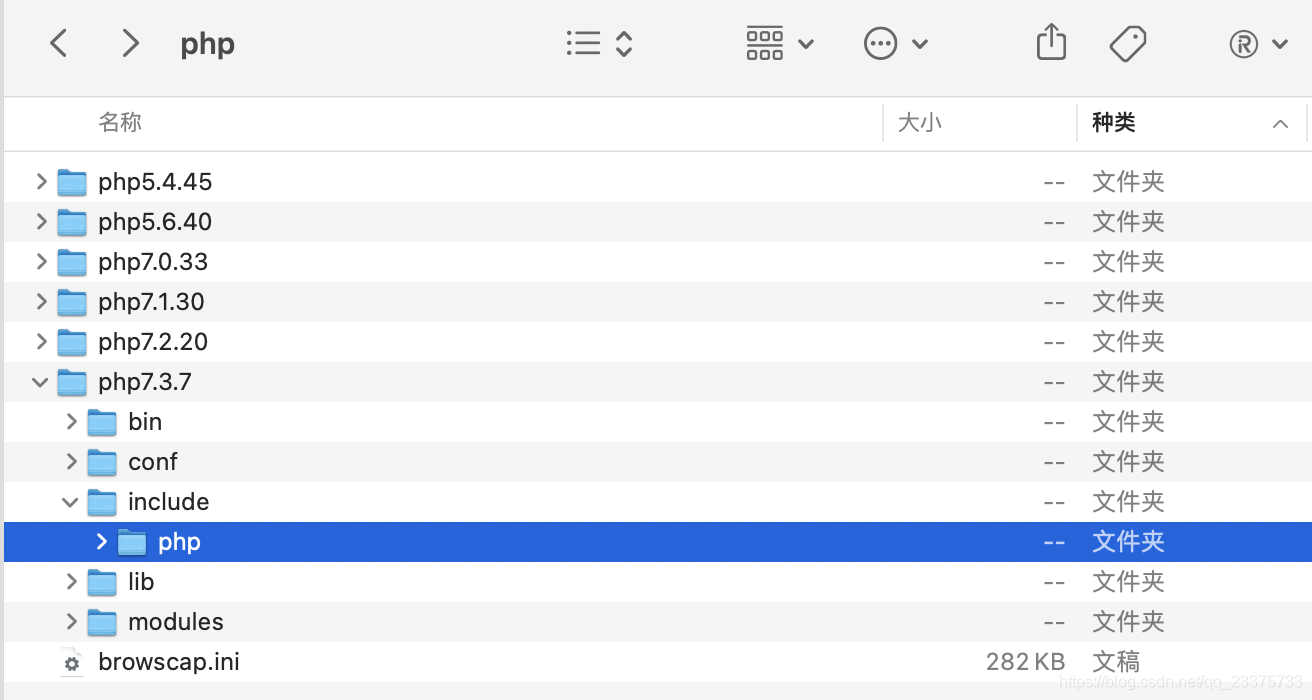This screenshot has width=1312, height=700.
Task: Click the group items toolbar icon
Action: 765,43
